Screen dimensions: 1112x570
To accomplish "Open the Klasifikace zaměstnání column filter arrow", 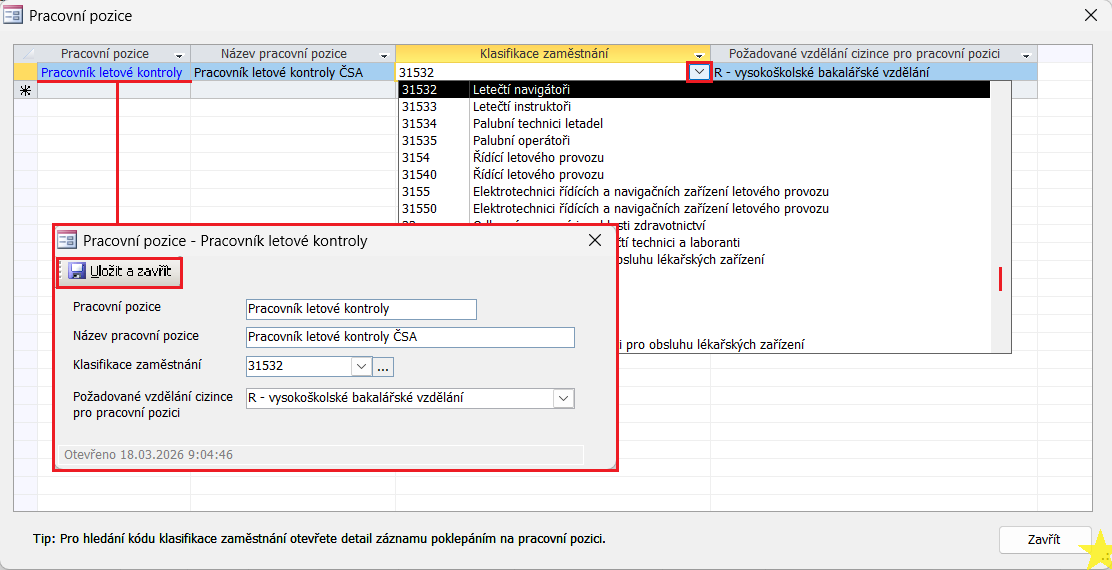I will coord(699,54).
